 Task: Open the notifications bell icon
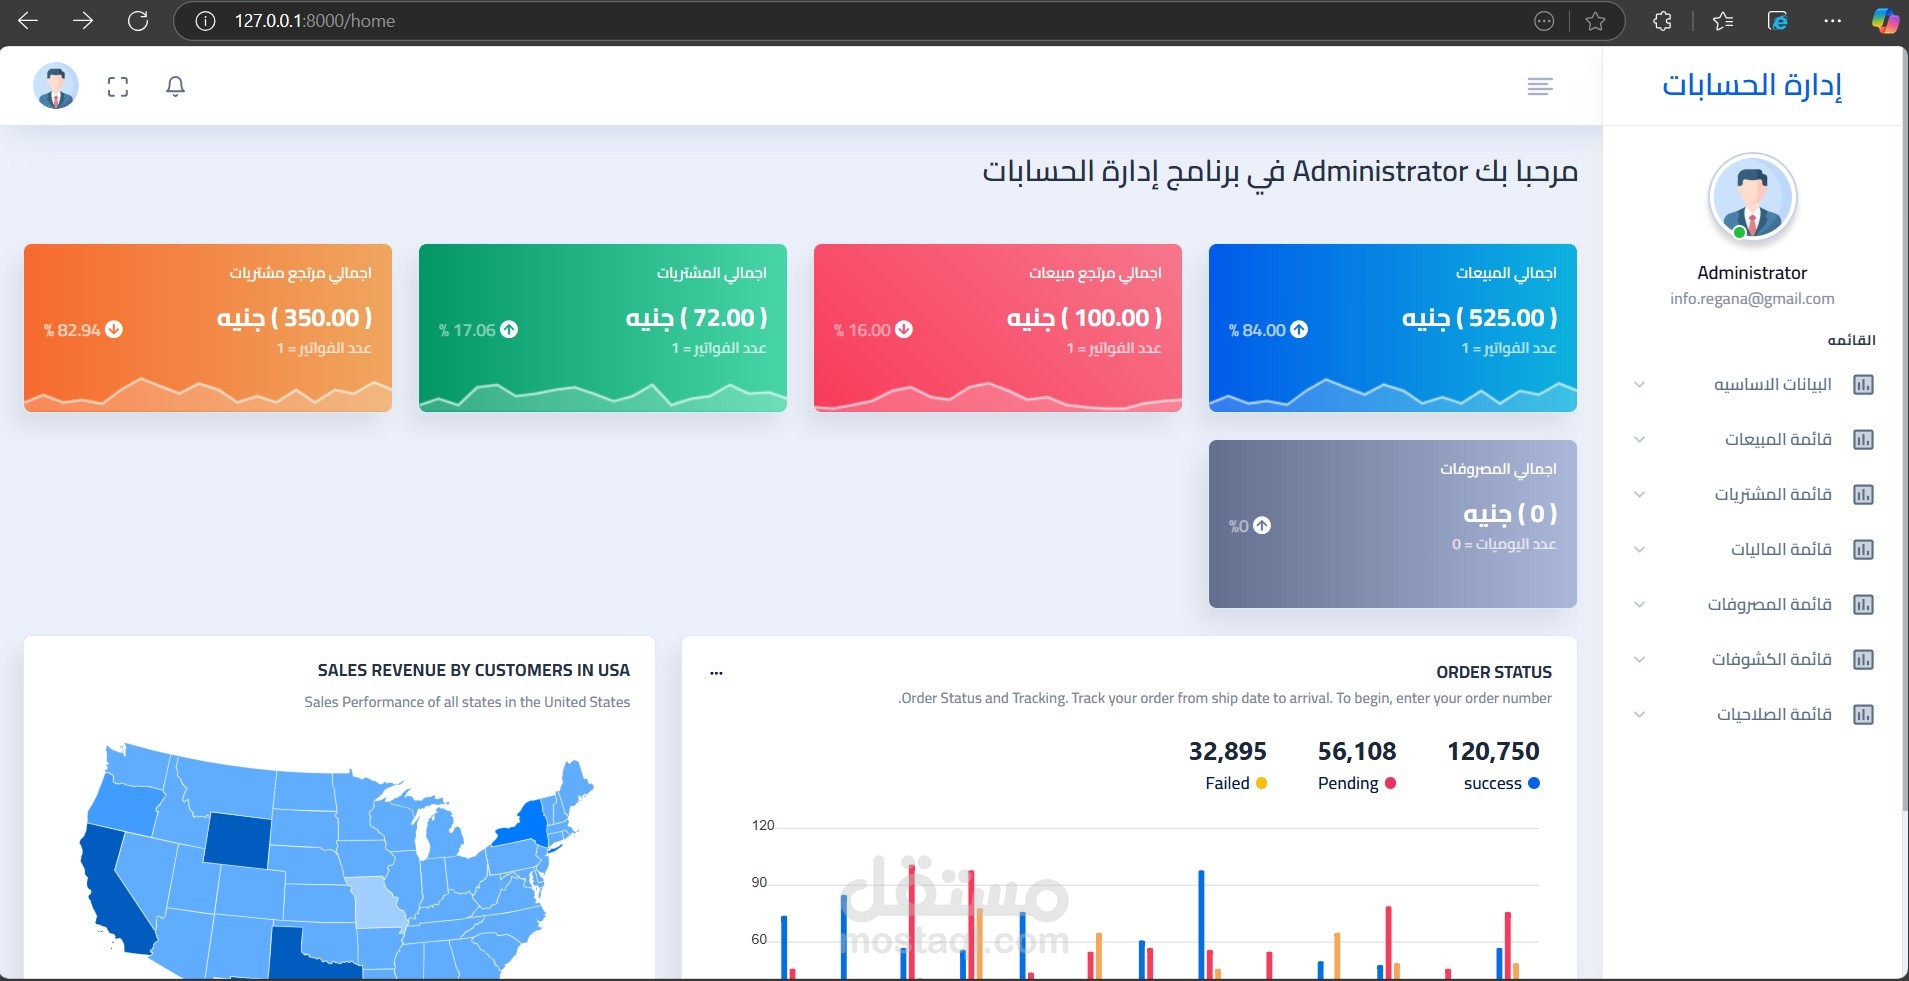pyautogui.click(x=175, y=86)
